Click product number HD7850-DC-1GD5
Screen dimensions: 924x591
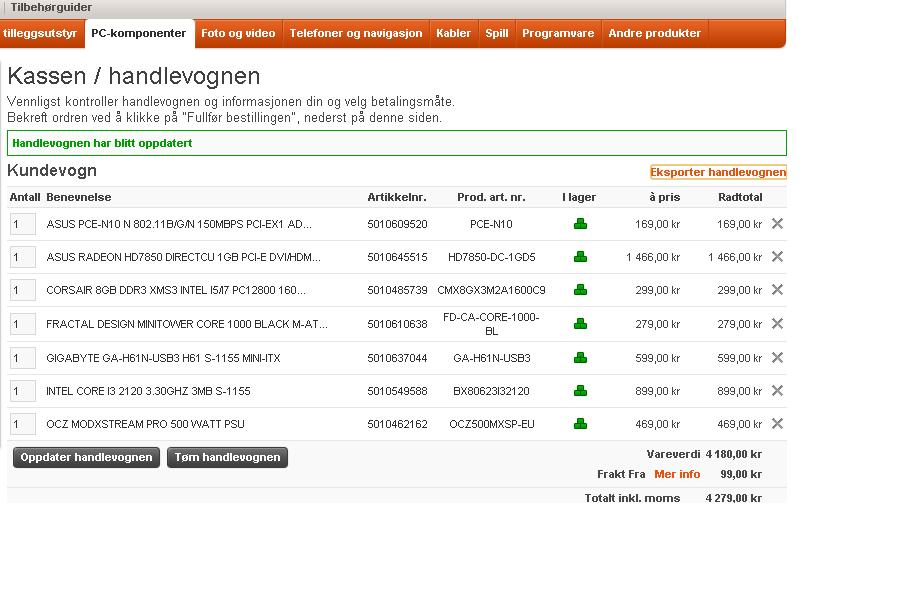[x=491, y=257]
